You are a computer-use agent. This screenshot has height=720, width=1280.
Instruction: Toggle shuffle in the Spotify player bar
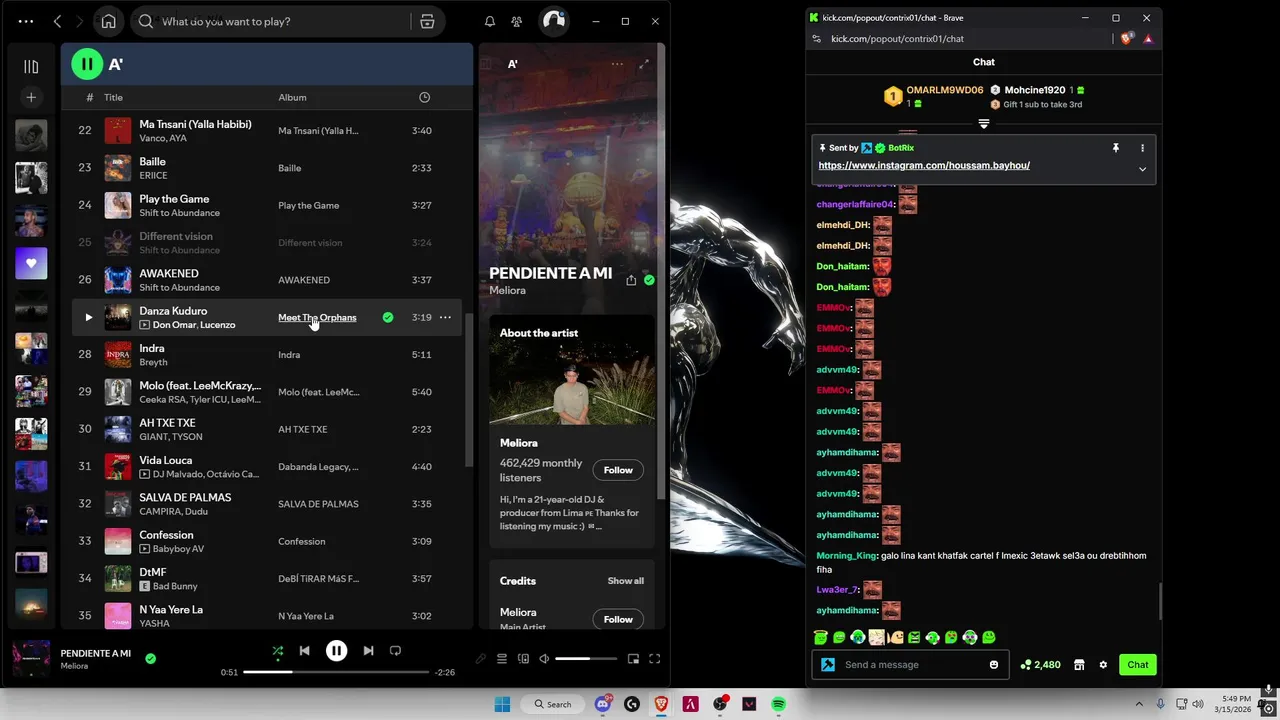278,651
